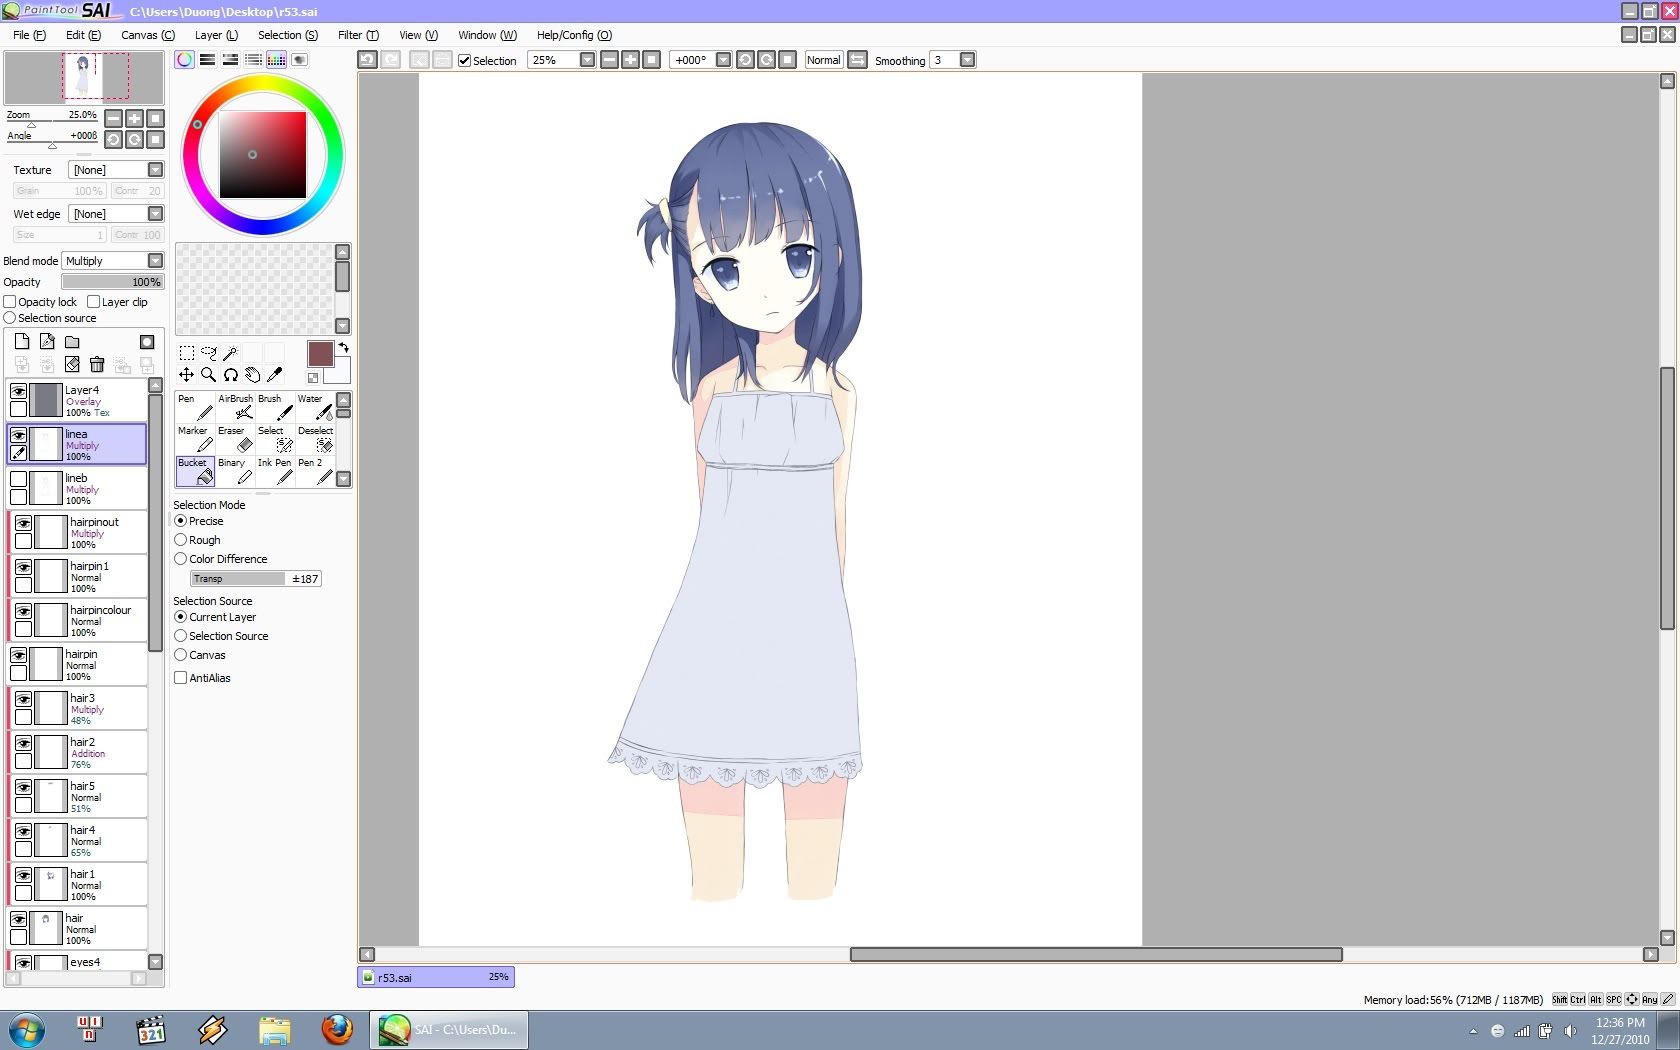Open the Layer menu
The image size is (1680, 1050).
(x=216, y=35)
